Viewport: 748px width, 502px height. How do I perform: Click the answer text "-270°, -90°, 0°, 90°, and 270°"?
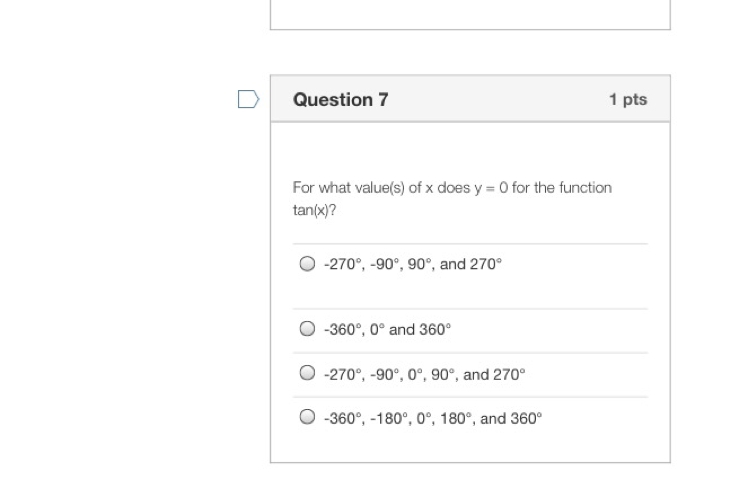425,375
